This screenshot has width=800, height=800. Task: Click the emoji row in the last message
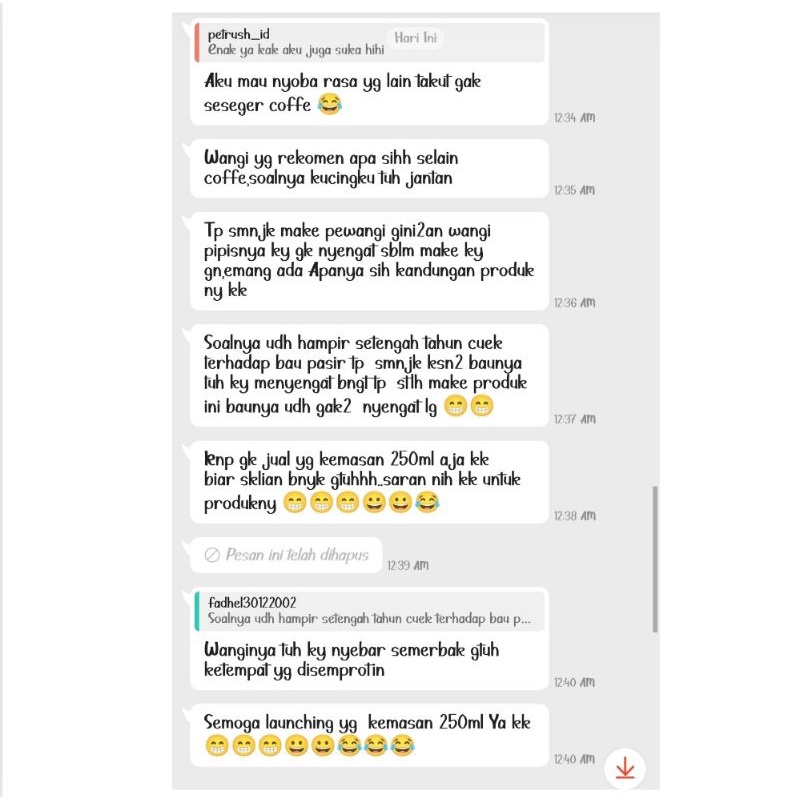(310, 745)
